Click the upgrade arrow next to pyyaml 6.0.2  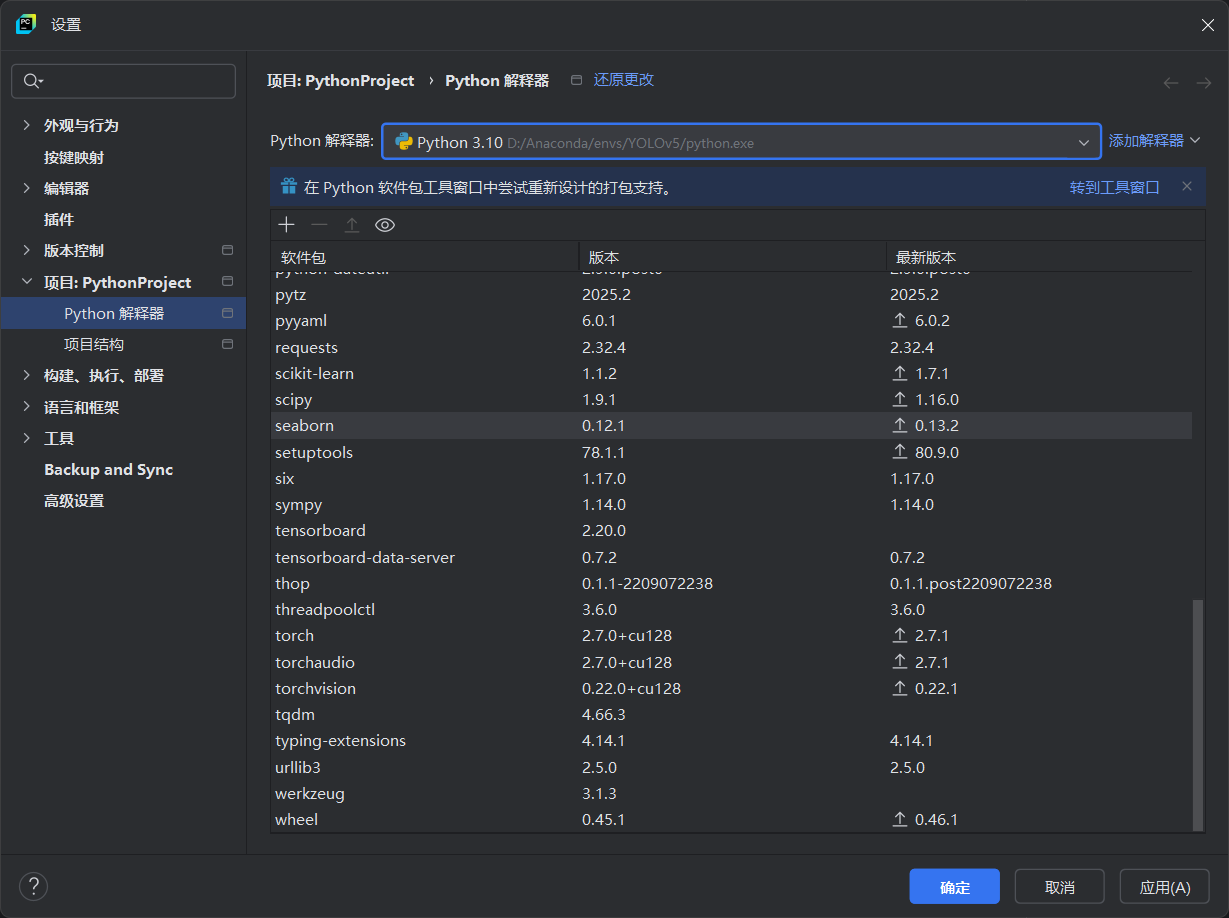point(900,321)
